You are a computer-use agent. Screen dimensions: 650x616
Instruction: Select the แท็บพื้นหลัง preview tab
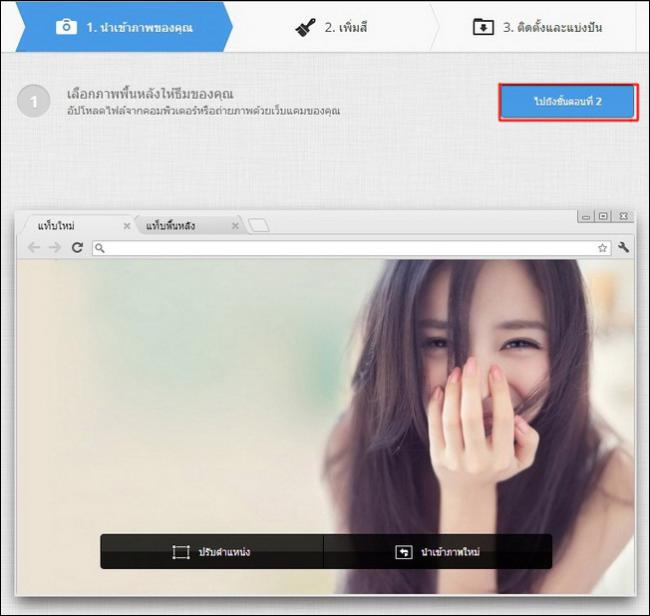189,226
